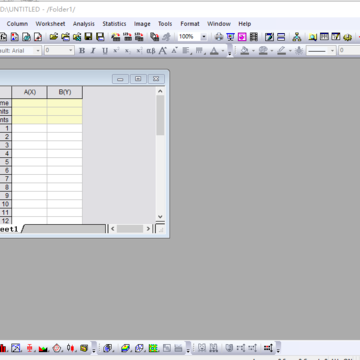Click the contour plot icon in bottom toolbar
360x360 pixels.
tap(153, 348)
